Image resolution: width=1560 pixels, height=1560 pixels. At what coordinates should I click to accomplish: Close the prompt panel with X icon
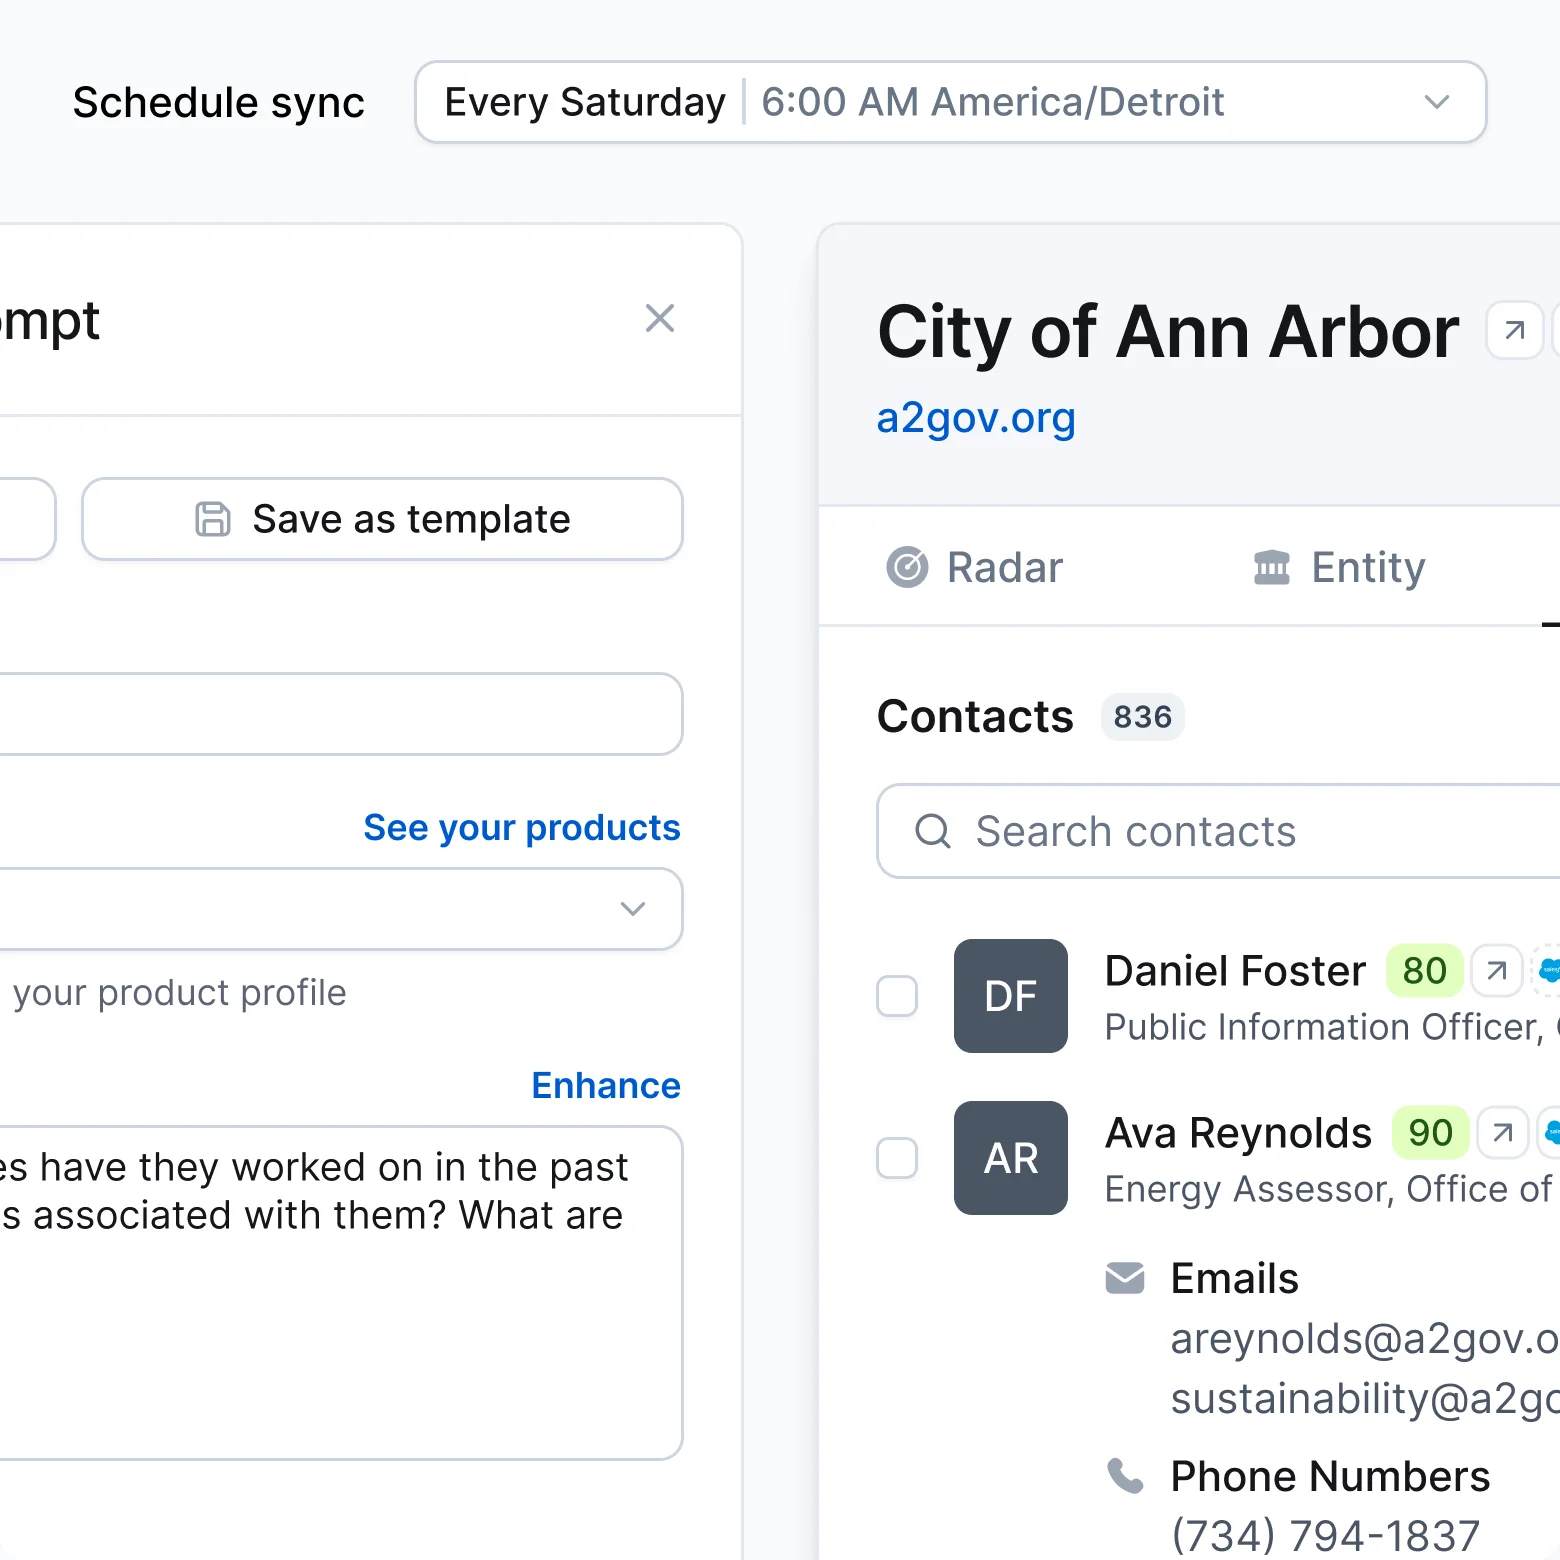(660, 319)
